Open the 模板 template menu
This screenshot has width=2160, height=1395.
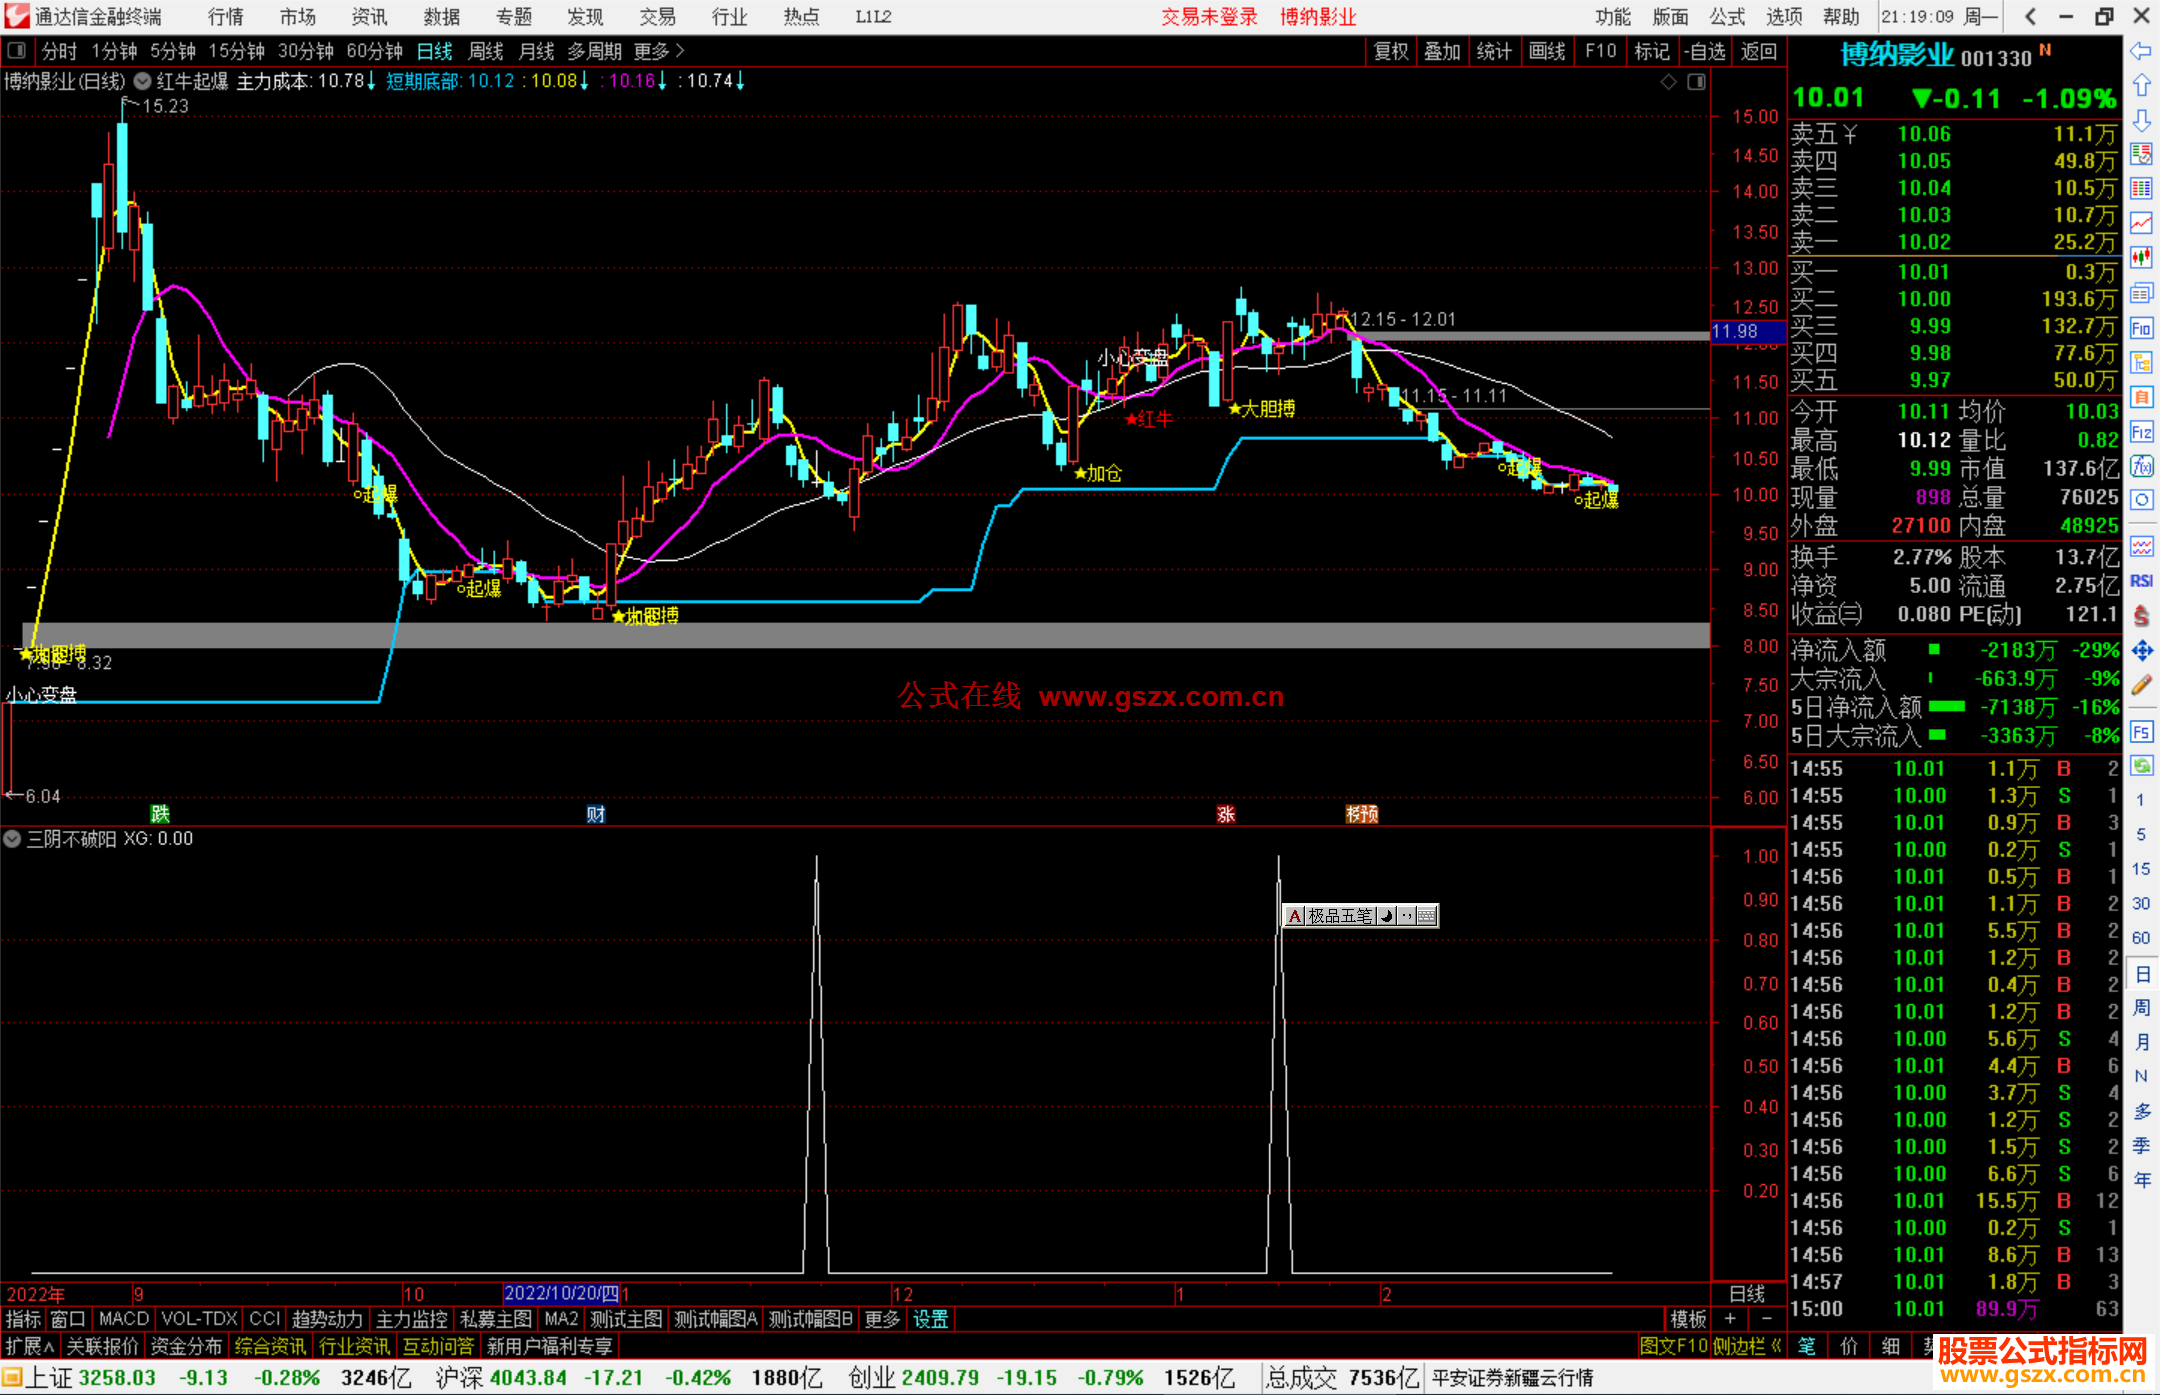(x=1688, y=1319)
